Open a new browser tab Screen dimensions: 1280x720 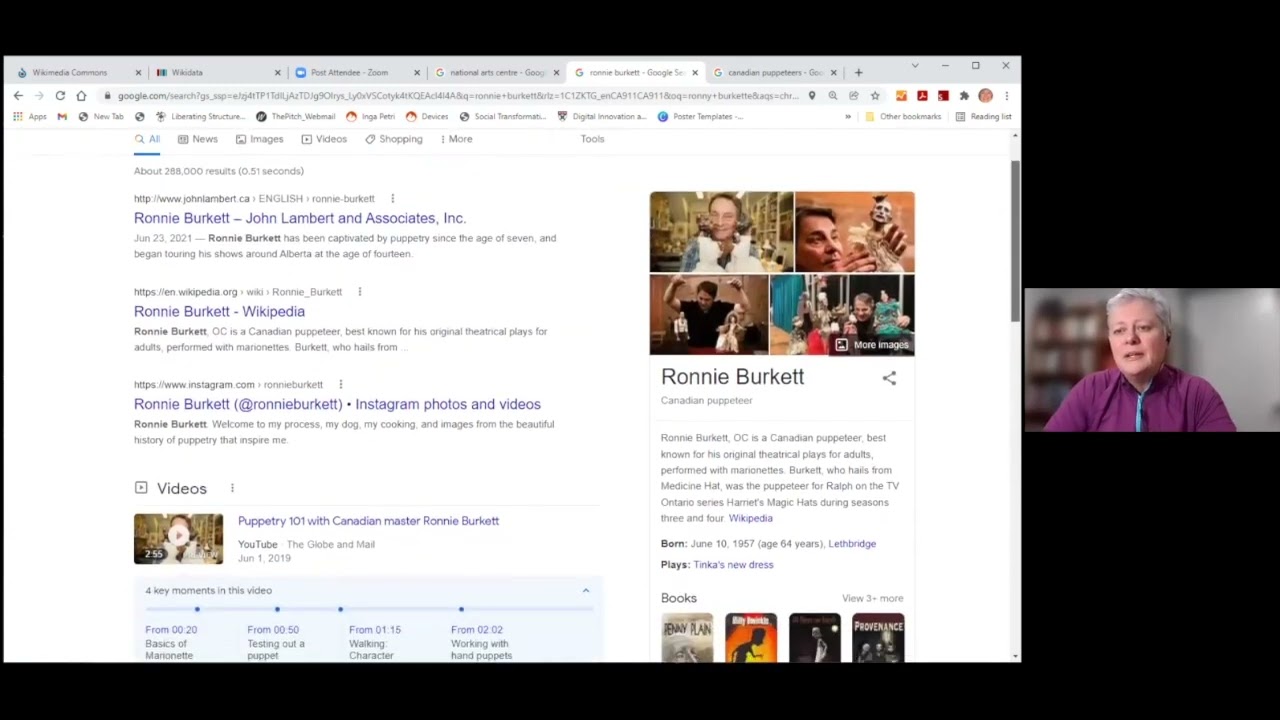click(x=858, y=73)
